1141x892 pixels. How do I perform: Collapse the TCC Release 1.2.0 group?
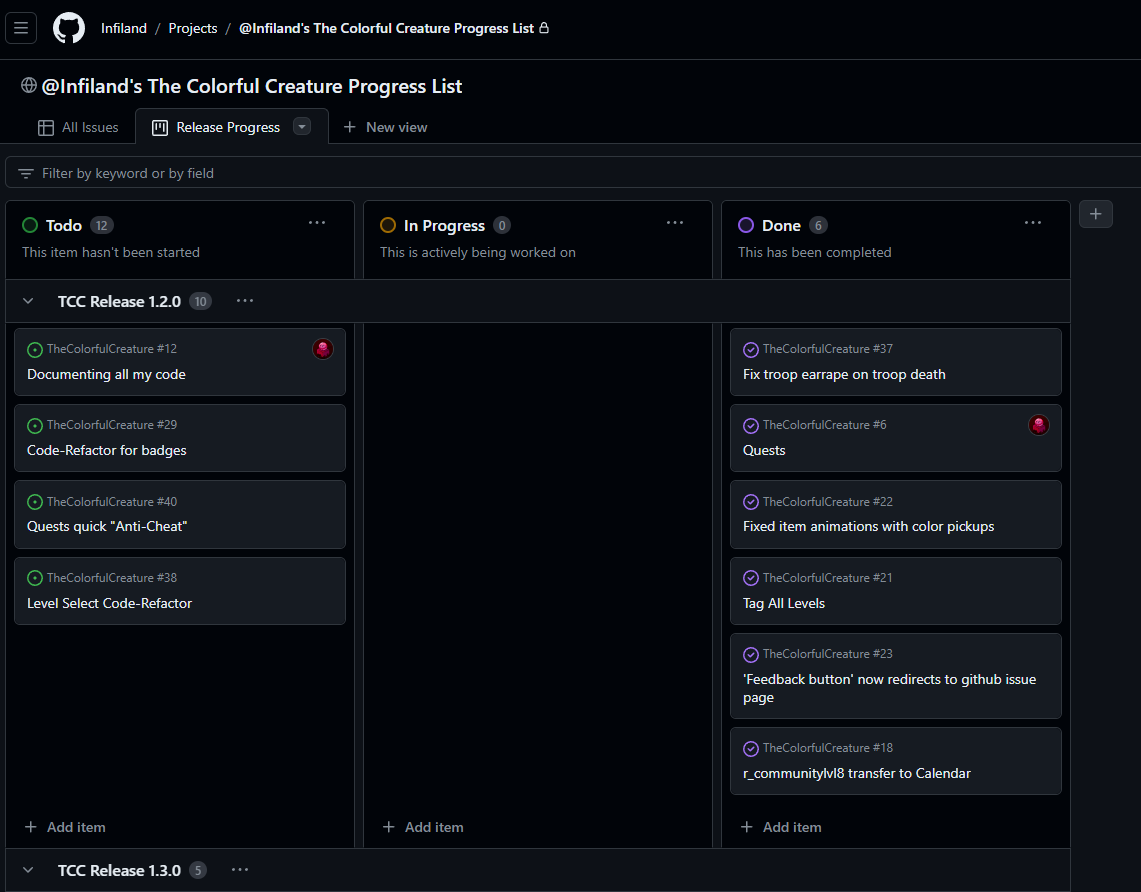(27, 300)
